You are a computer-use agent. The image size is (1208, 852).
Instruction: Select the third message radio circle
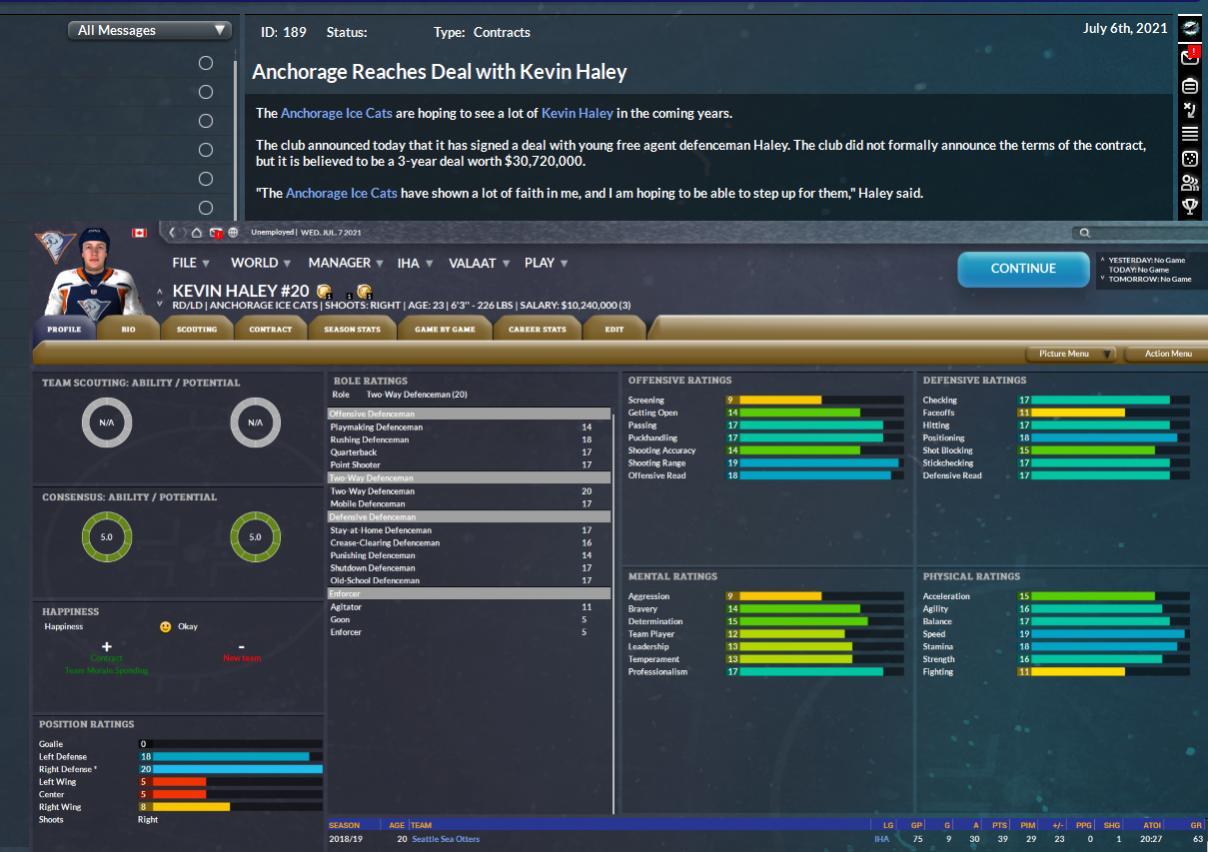pyautogui.click(x=206, y=121)
